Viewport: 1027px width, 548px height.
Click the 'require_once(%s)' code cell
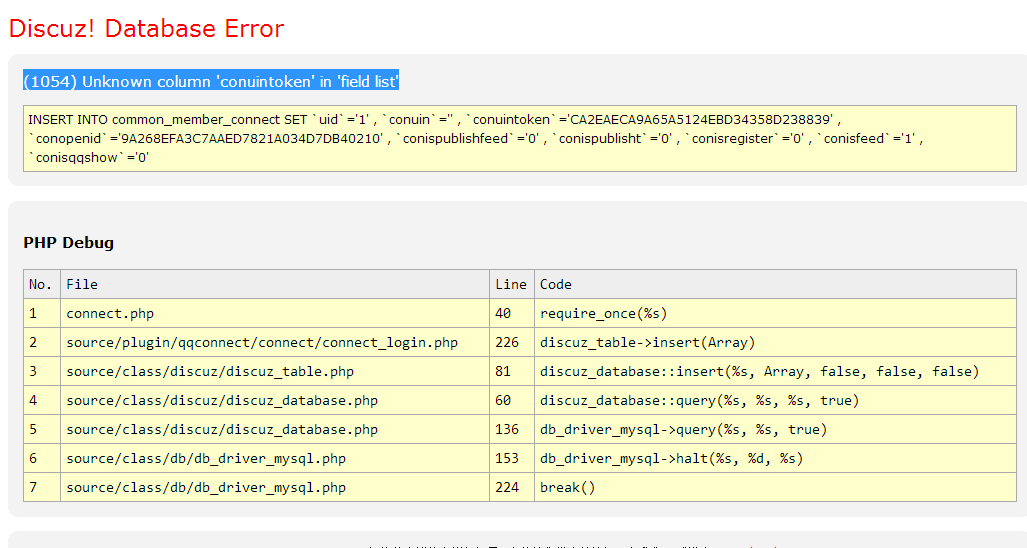tap(604, 313)
